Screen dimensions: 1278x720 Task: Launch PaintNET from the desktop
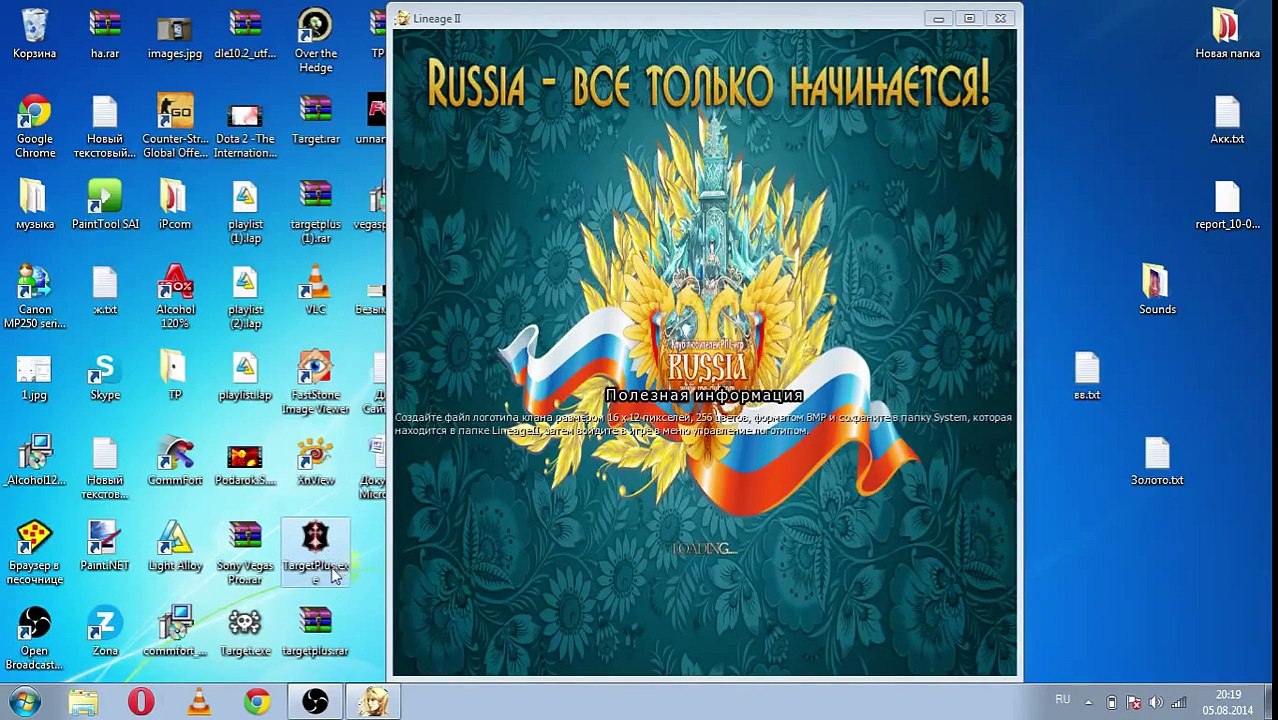point(104,546)
